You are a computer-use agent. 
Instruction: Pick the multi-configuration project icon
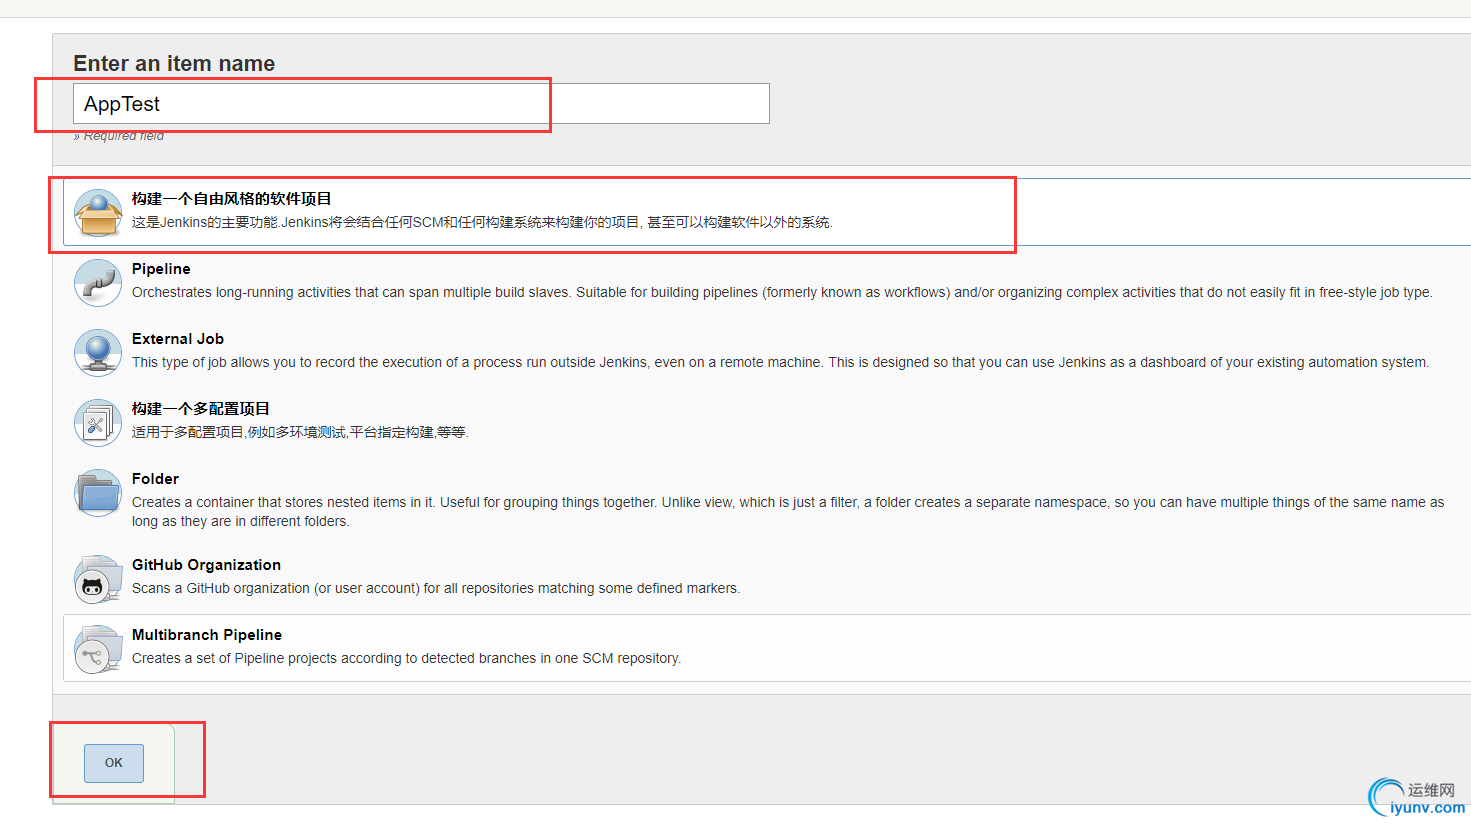pyautogui.click(x=98, y=423)
